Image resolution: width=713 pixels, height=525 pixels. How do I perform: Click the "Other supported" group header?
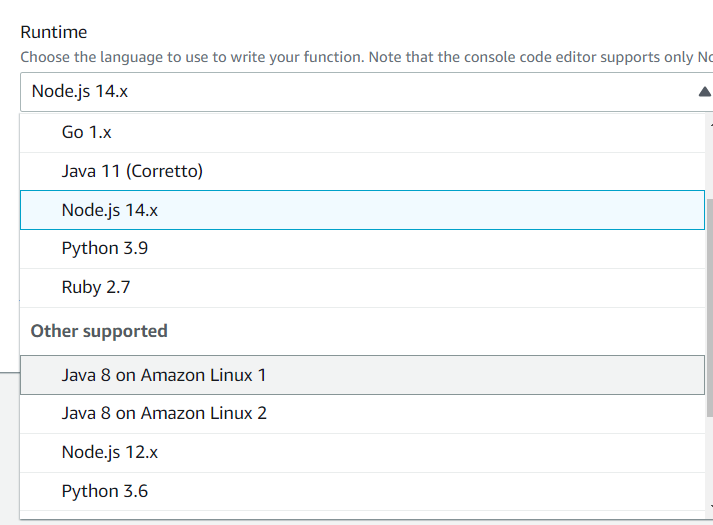99,331
